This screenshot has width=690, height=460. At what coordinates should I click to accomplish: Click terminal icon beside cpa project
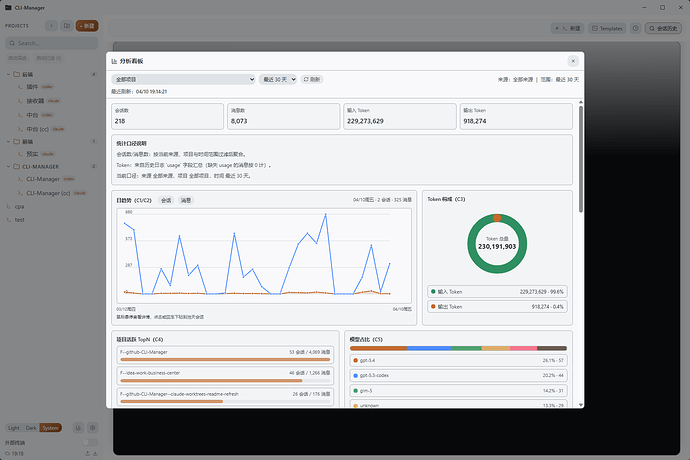pyautogui.click(x=9, y=206)
